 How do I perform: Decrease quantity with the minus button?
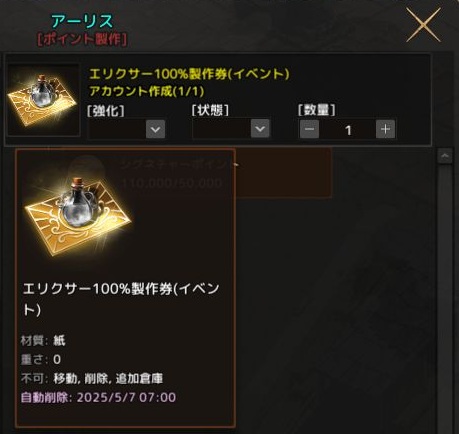[x=309, y=129]
